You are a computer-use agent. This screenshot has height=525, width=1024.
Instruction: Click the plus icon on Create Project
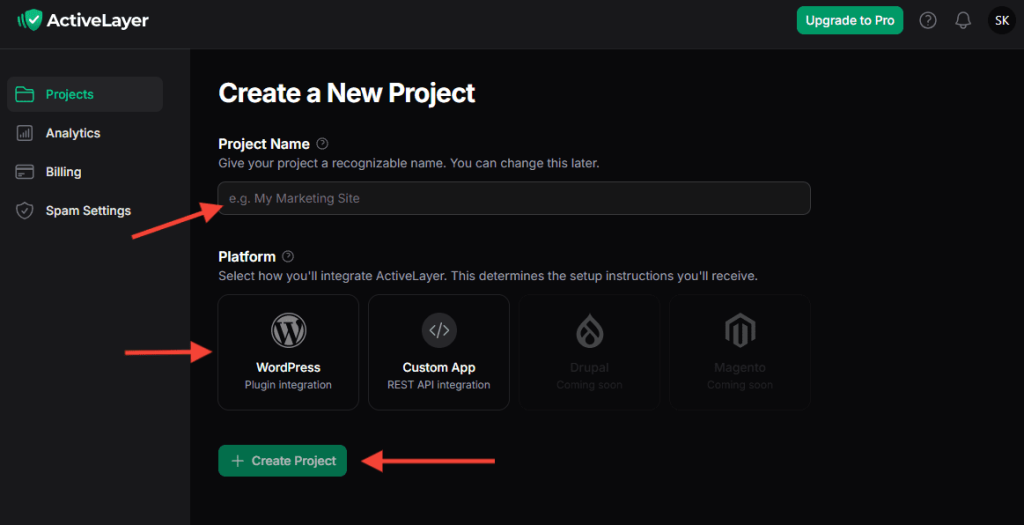[238, 461]
